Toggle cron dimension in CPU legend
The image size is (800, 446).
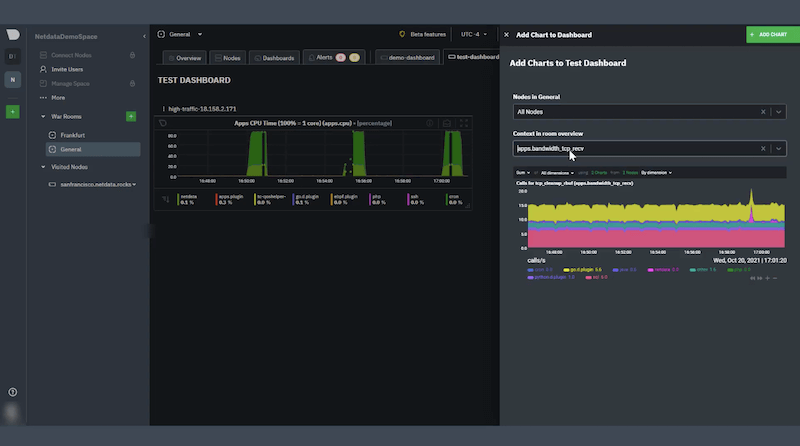[x=454, y=200]
